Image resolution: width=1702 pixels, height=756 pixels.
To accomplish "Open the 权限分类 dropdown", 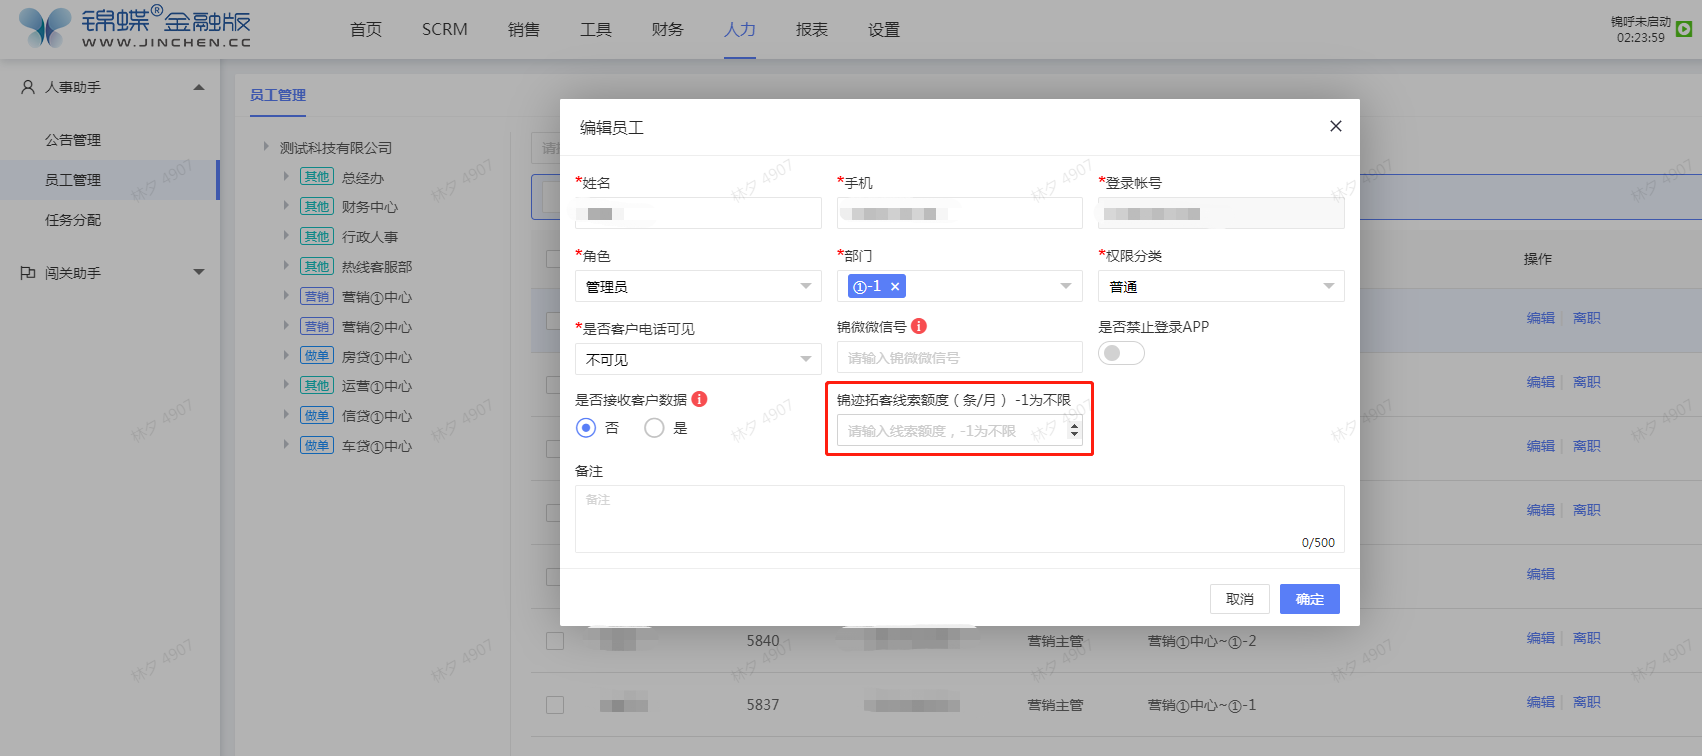I will coord(1221,287).
